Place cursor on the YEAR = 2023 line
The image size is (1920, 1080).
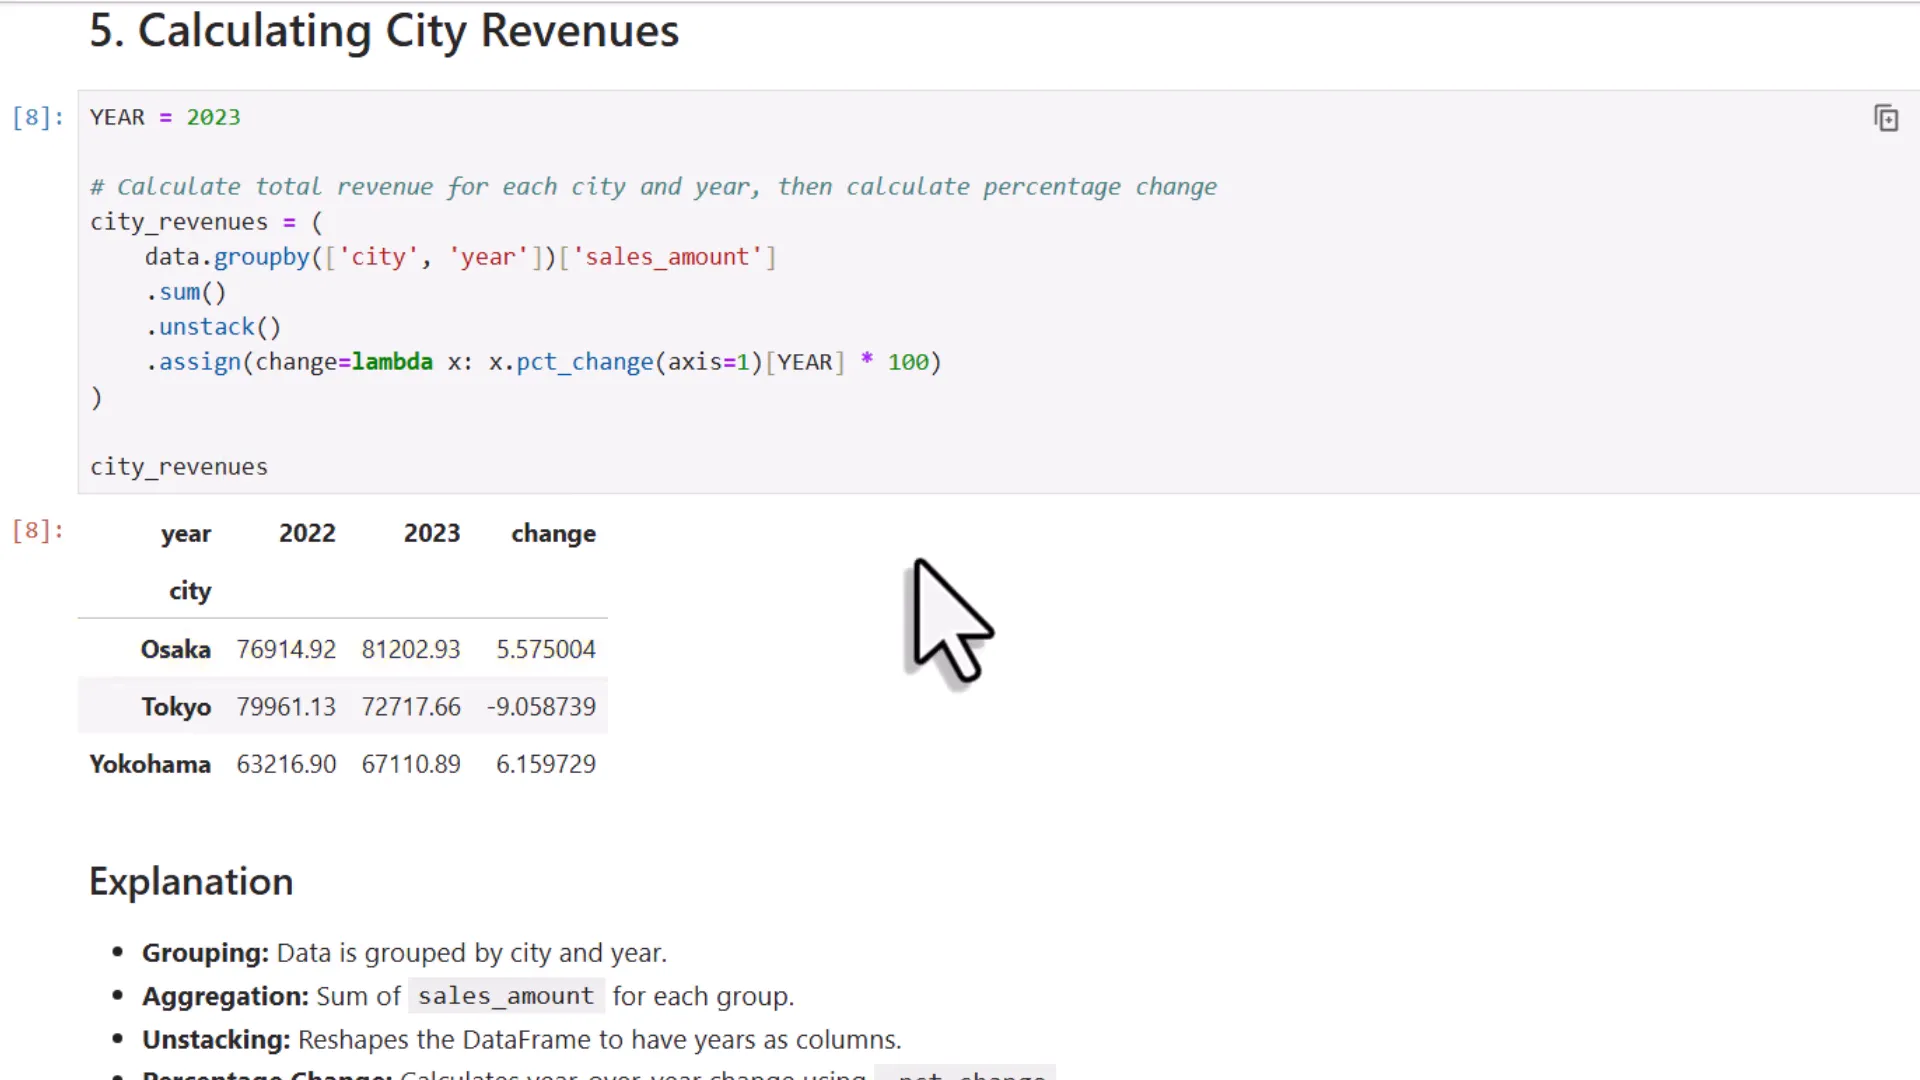tap(165, 117)
